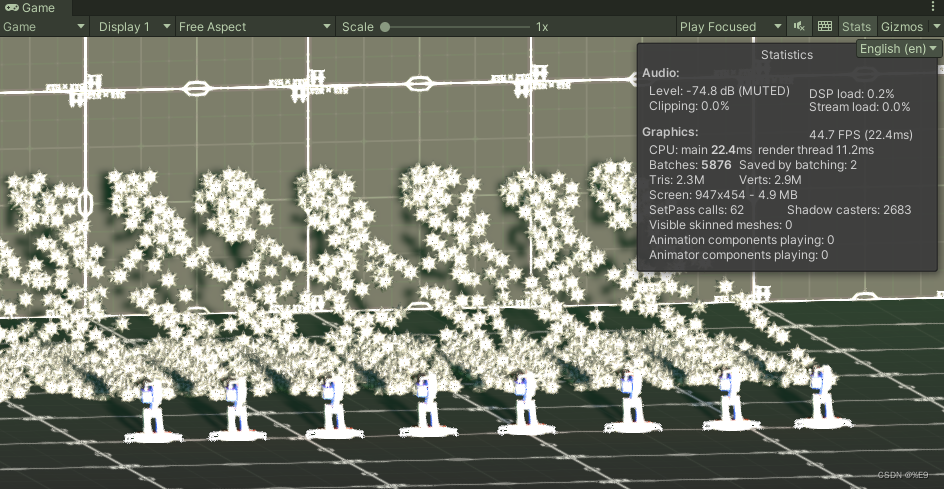The image size is (944, 489).
Task: Click the SetPass calls: 62 text
Action: pos(697,210)
